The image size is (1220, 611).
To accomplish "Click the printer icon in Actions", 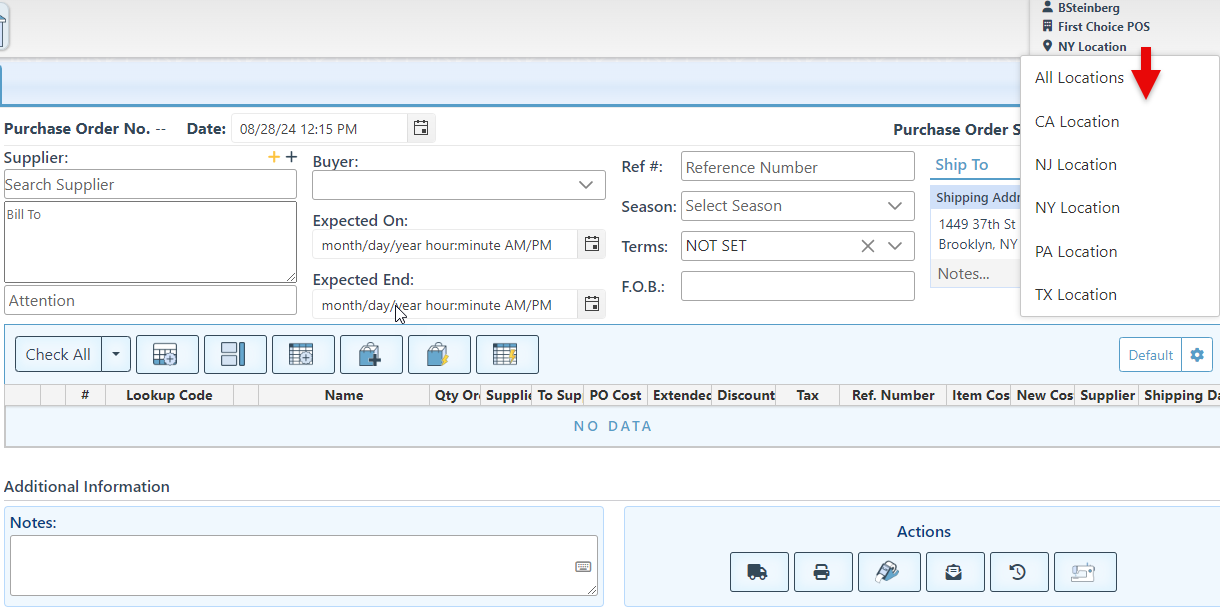I will coord(823,572).
